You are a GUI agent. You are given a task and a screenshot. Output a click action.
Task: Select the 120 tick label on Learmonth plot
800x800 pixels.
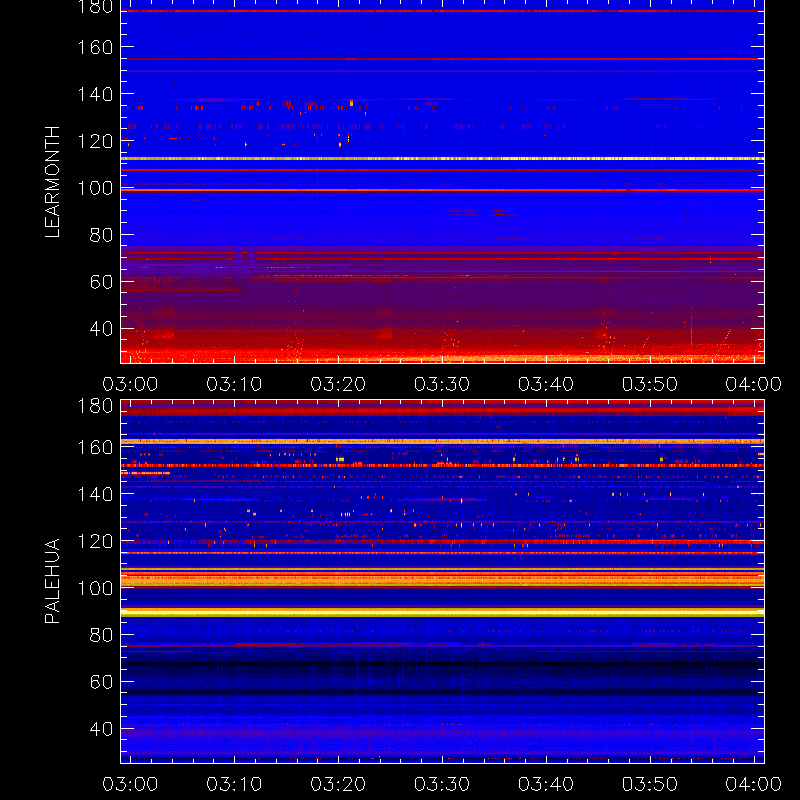[x=95, y=141]
